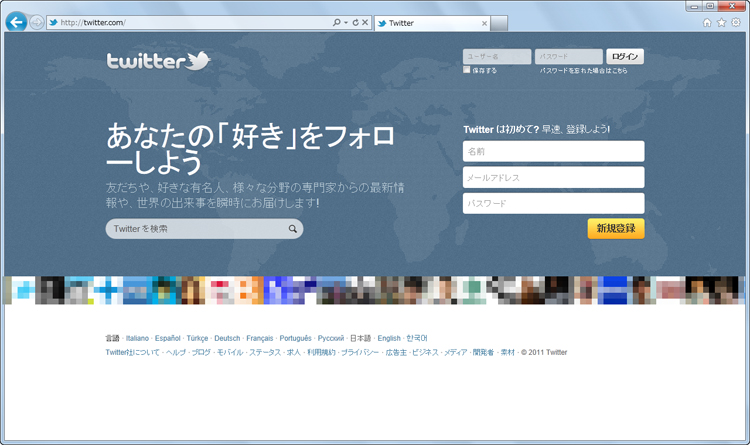Viewport: 750px width, 445px height.
Task: Open the 広告主 footer link
Action: tap(396, 352)
